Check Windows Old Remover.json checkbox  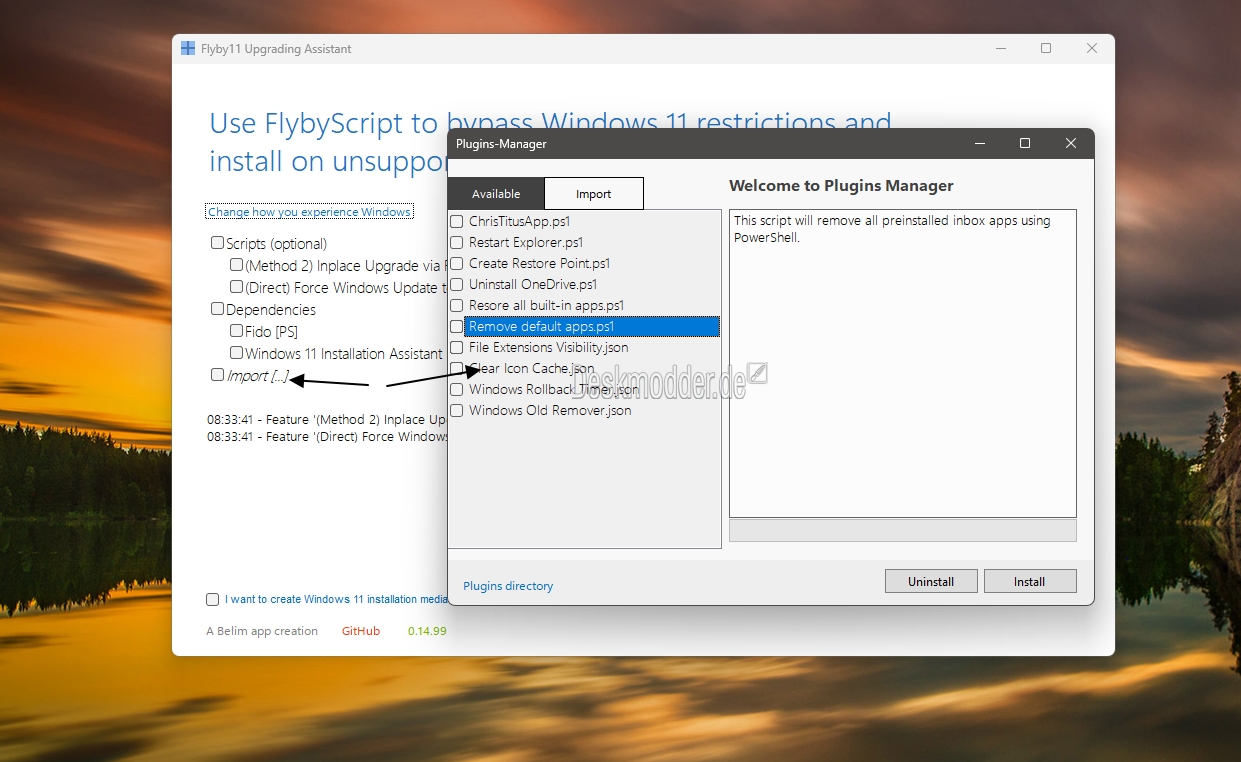457,410
